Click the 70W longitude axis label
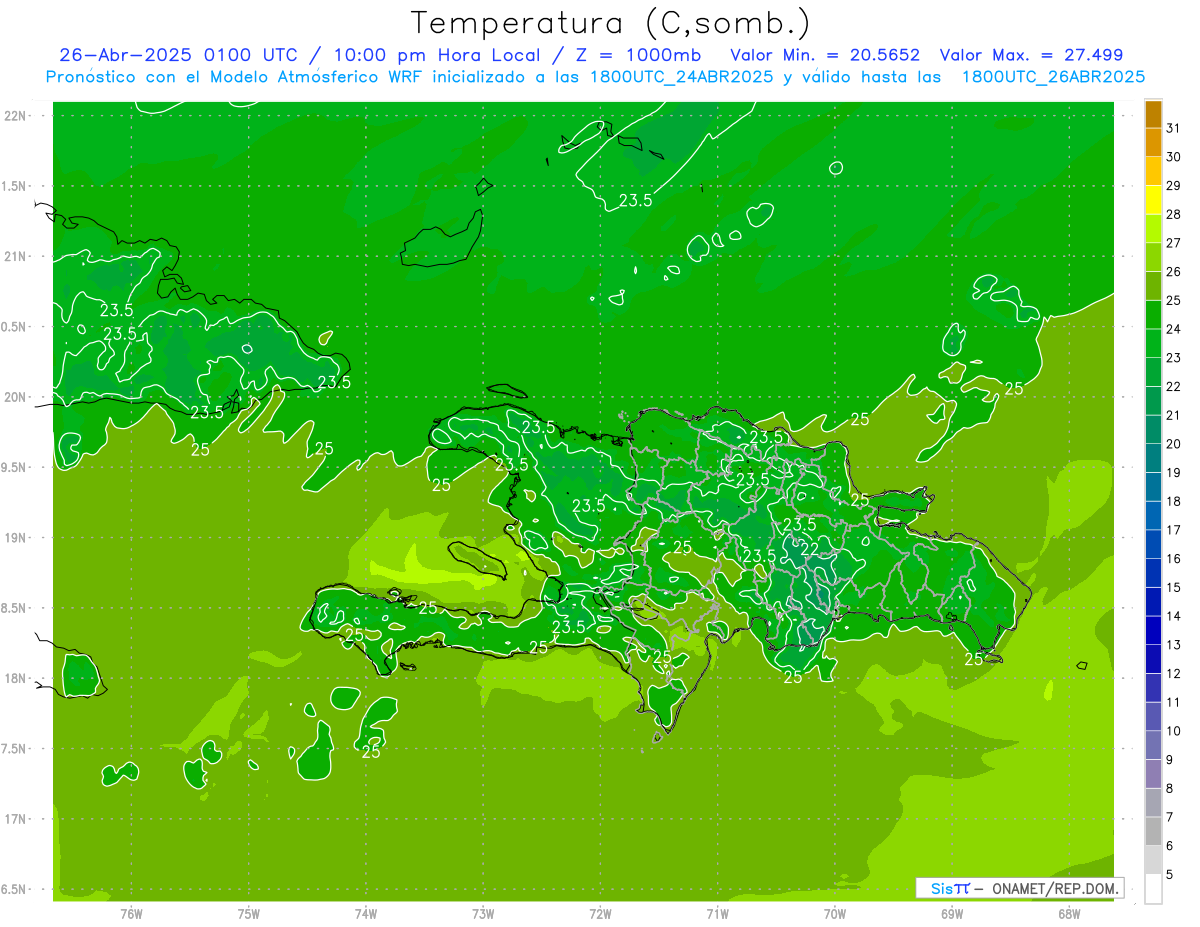Image resolution: width=1200 pixels, height=927 pixels. [835, 914]
